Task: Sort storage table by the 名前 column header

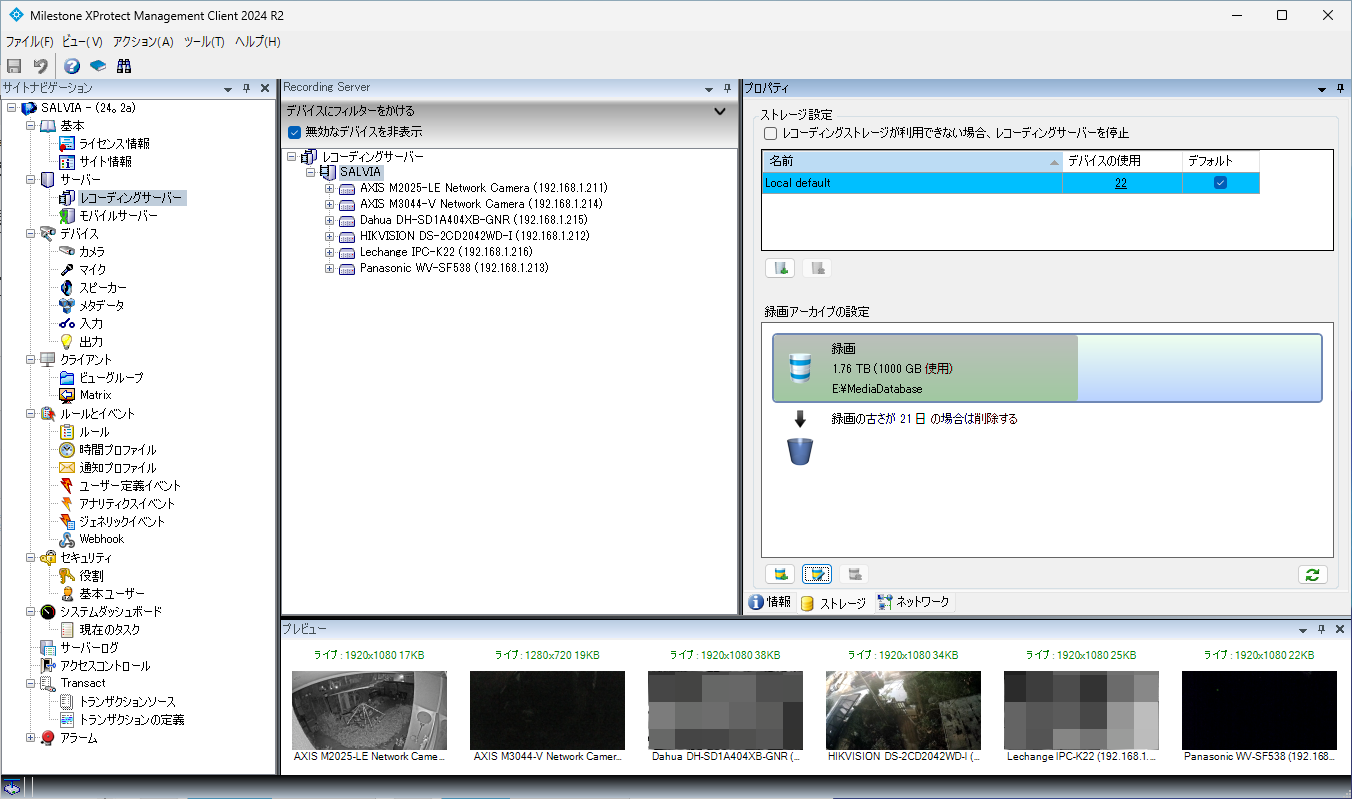Action: (912, 161)
